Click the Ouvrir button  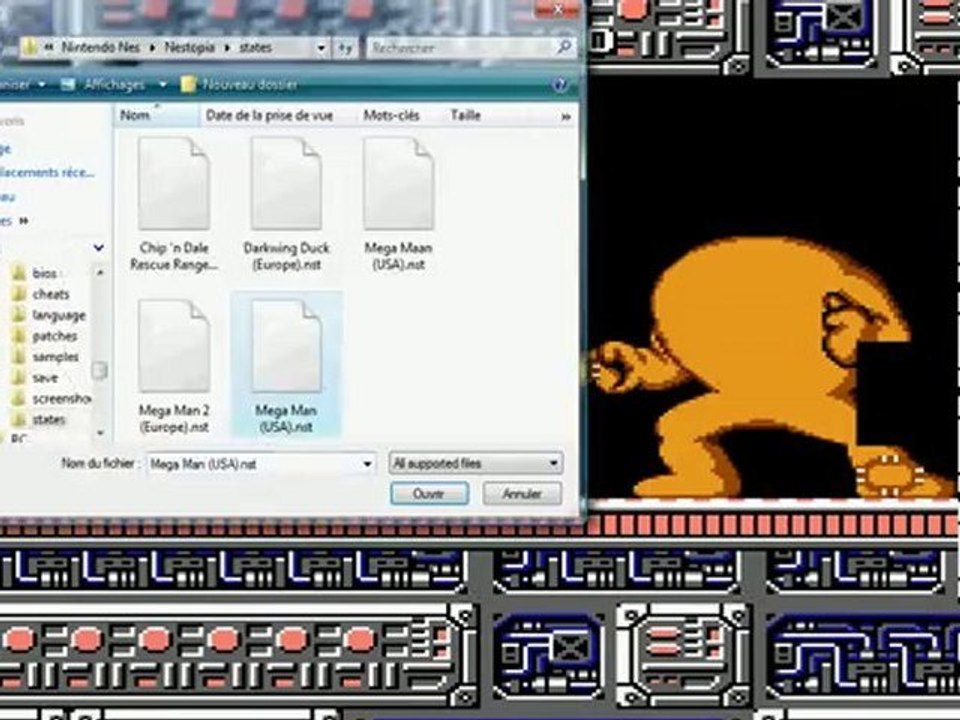click(x=429, y=493)
